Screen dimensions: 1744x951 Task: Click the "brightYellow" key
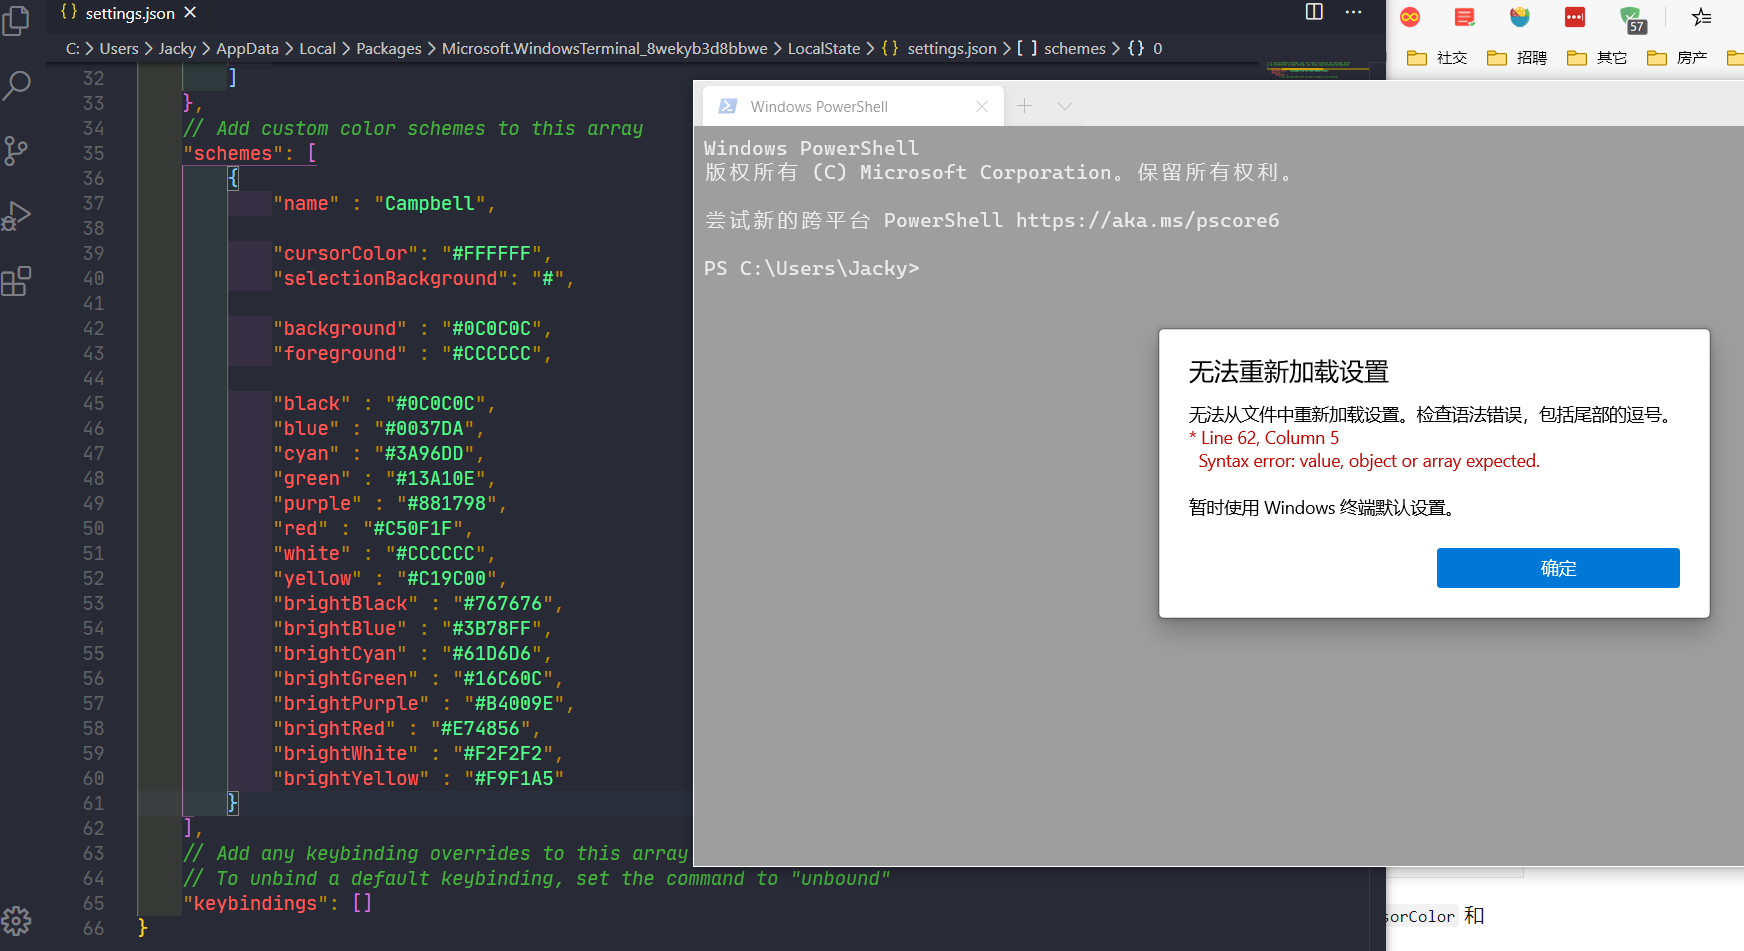pyautogui.click(x=351, y=778)
